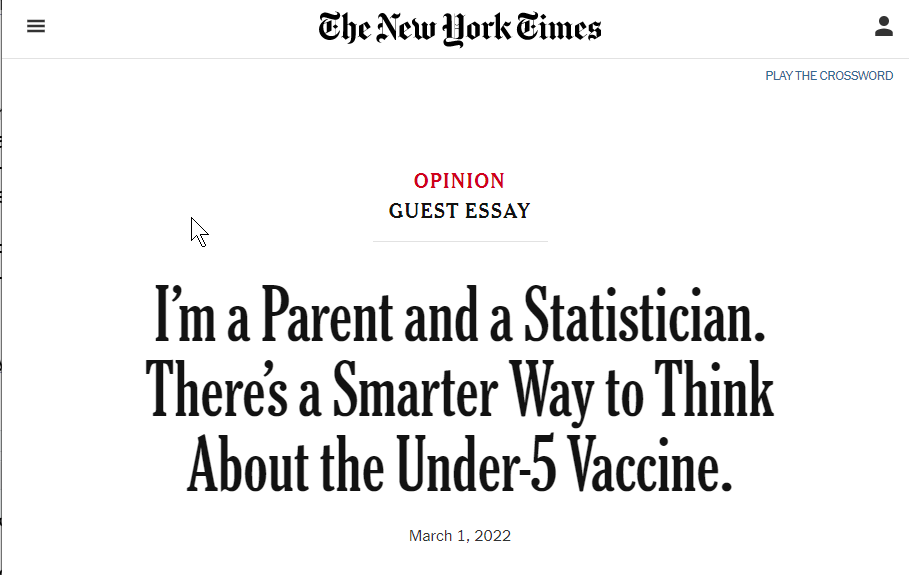Go to The New York Times homepage logo
The width and height of the screenshot is (909, 575).
pos(460,28)
